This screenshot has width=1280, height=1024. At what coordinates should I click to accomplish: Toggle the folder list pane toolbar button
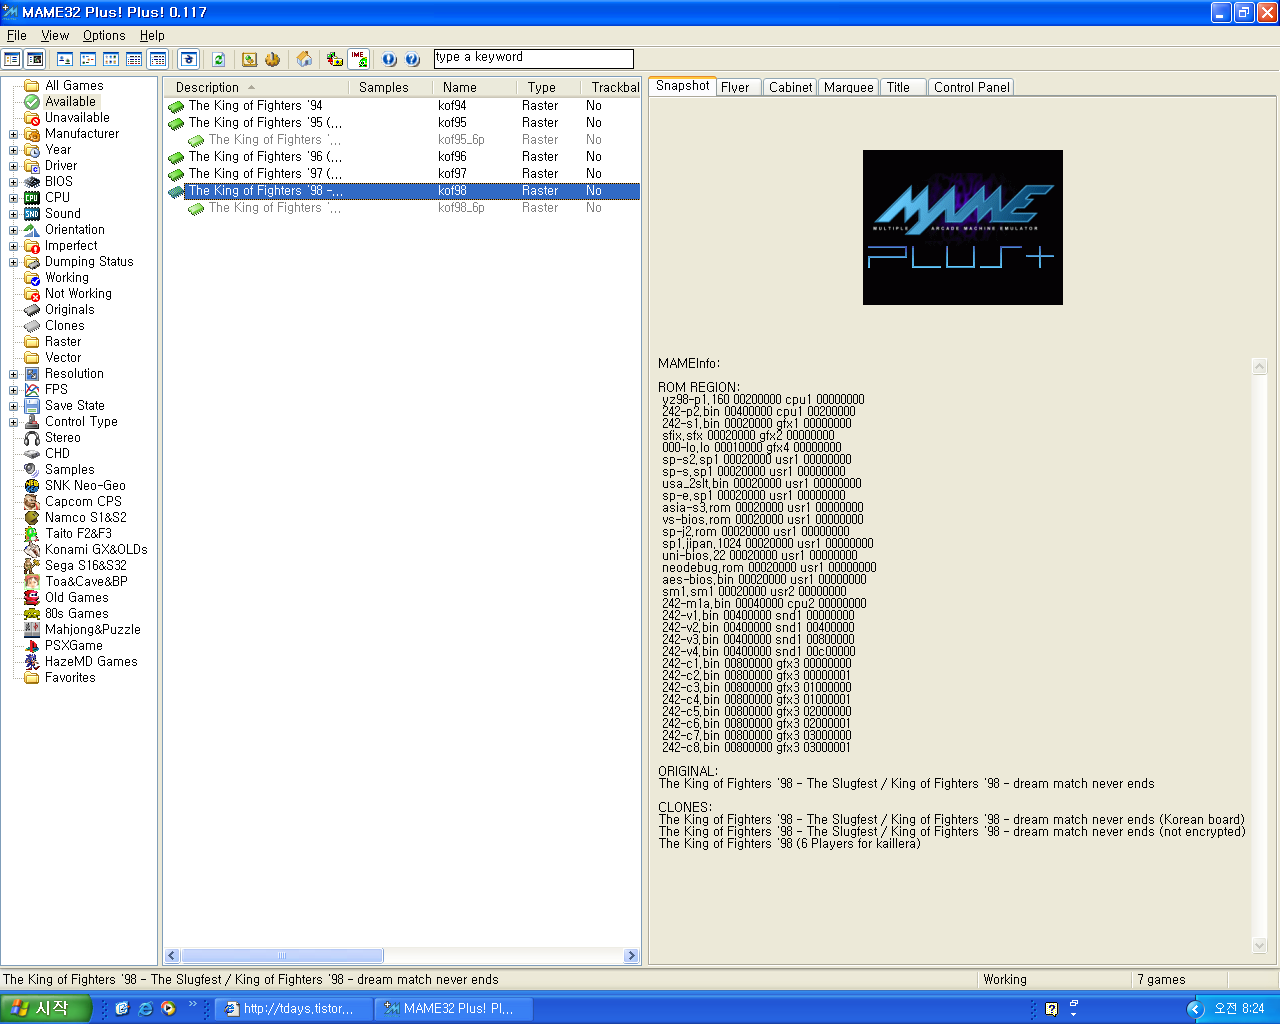[12, 59]
